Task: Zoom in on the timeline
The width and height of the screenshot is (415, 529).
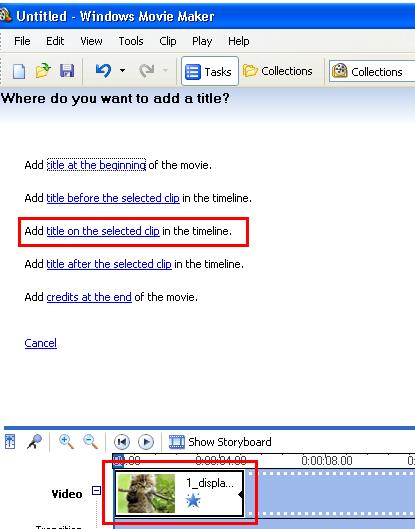Action: 66,442
